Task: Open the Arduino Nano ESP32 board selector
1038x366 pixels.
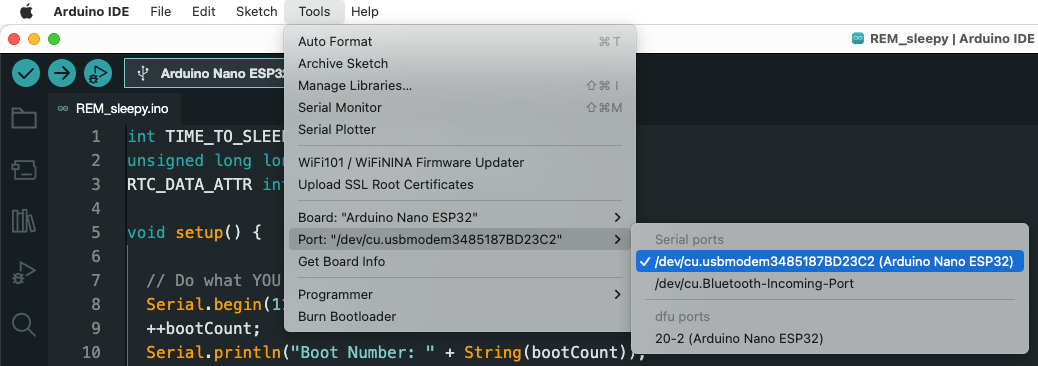Action: [x=205, y=73]
